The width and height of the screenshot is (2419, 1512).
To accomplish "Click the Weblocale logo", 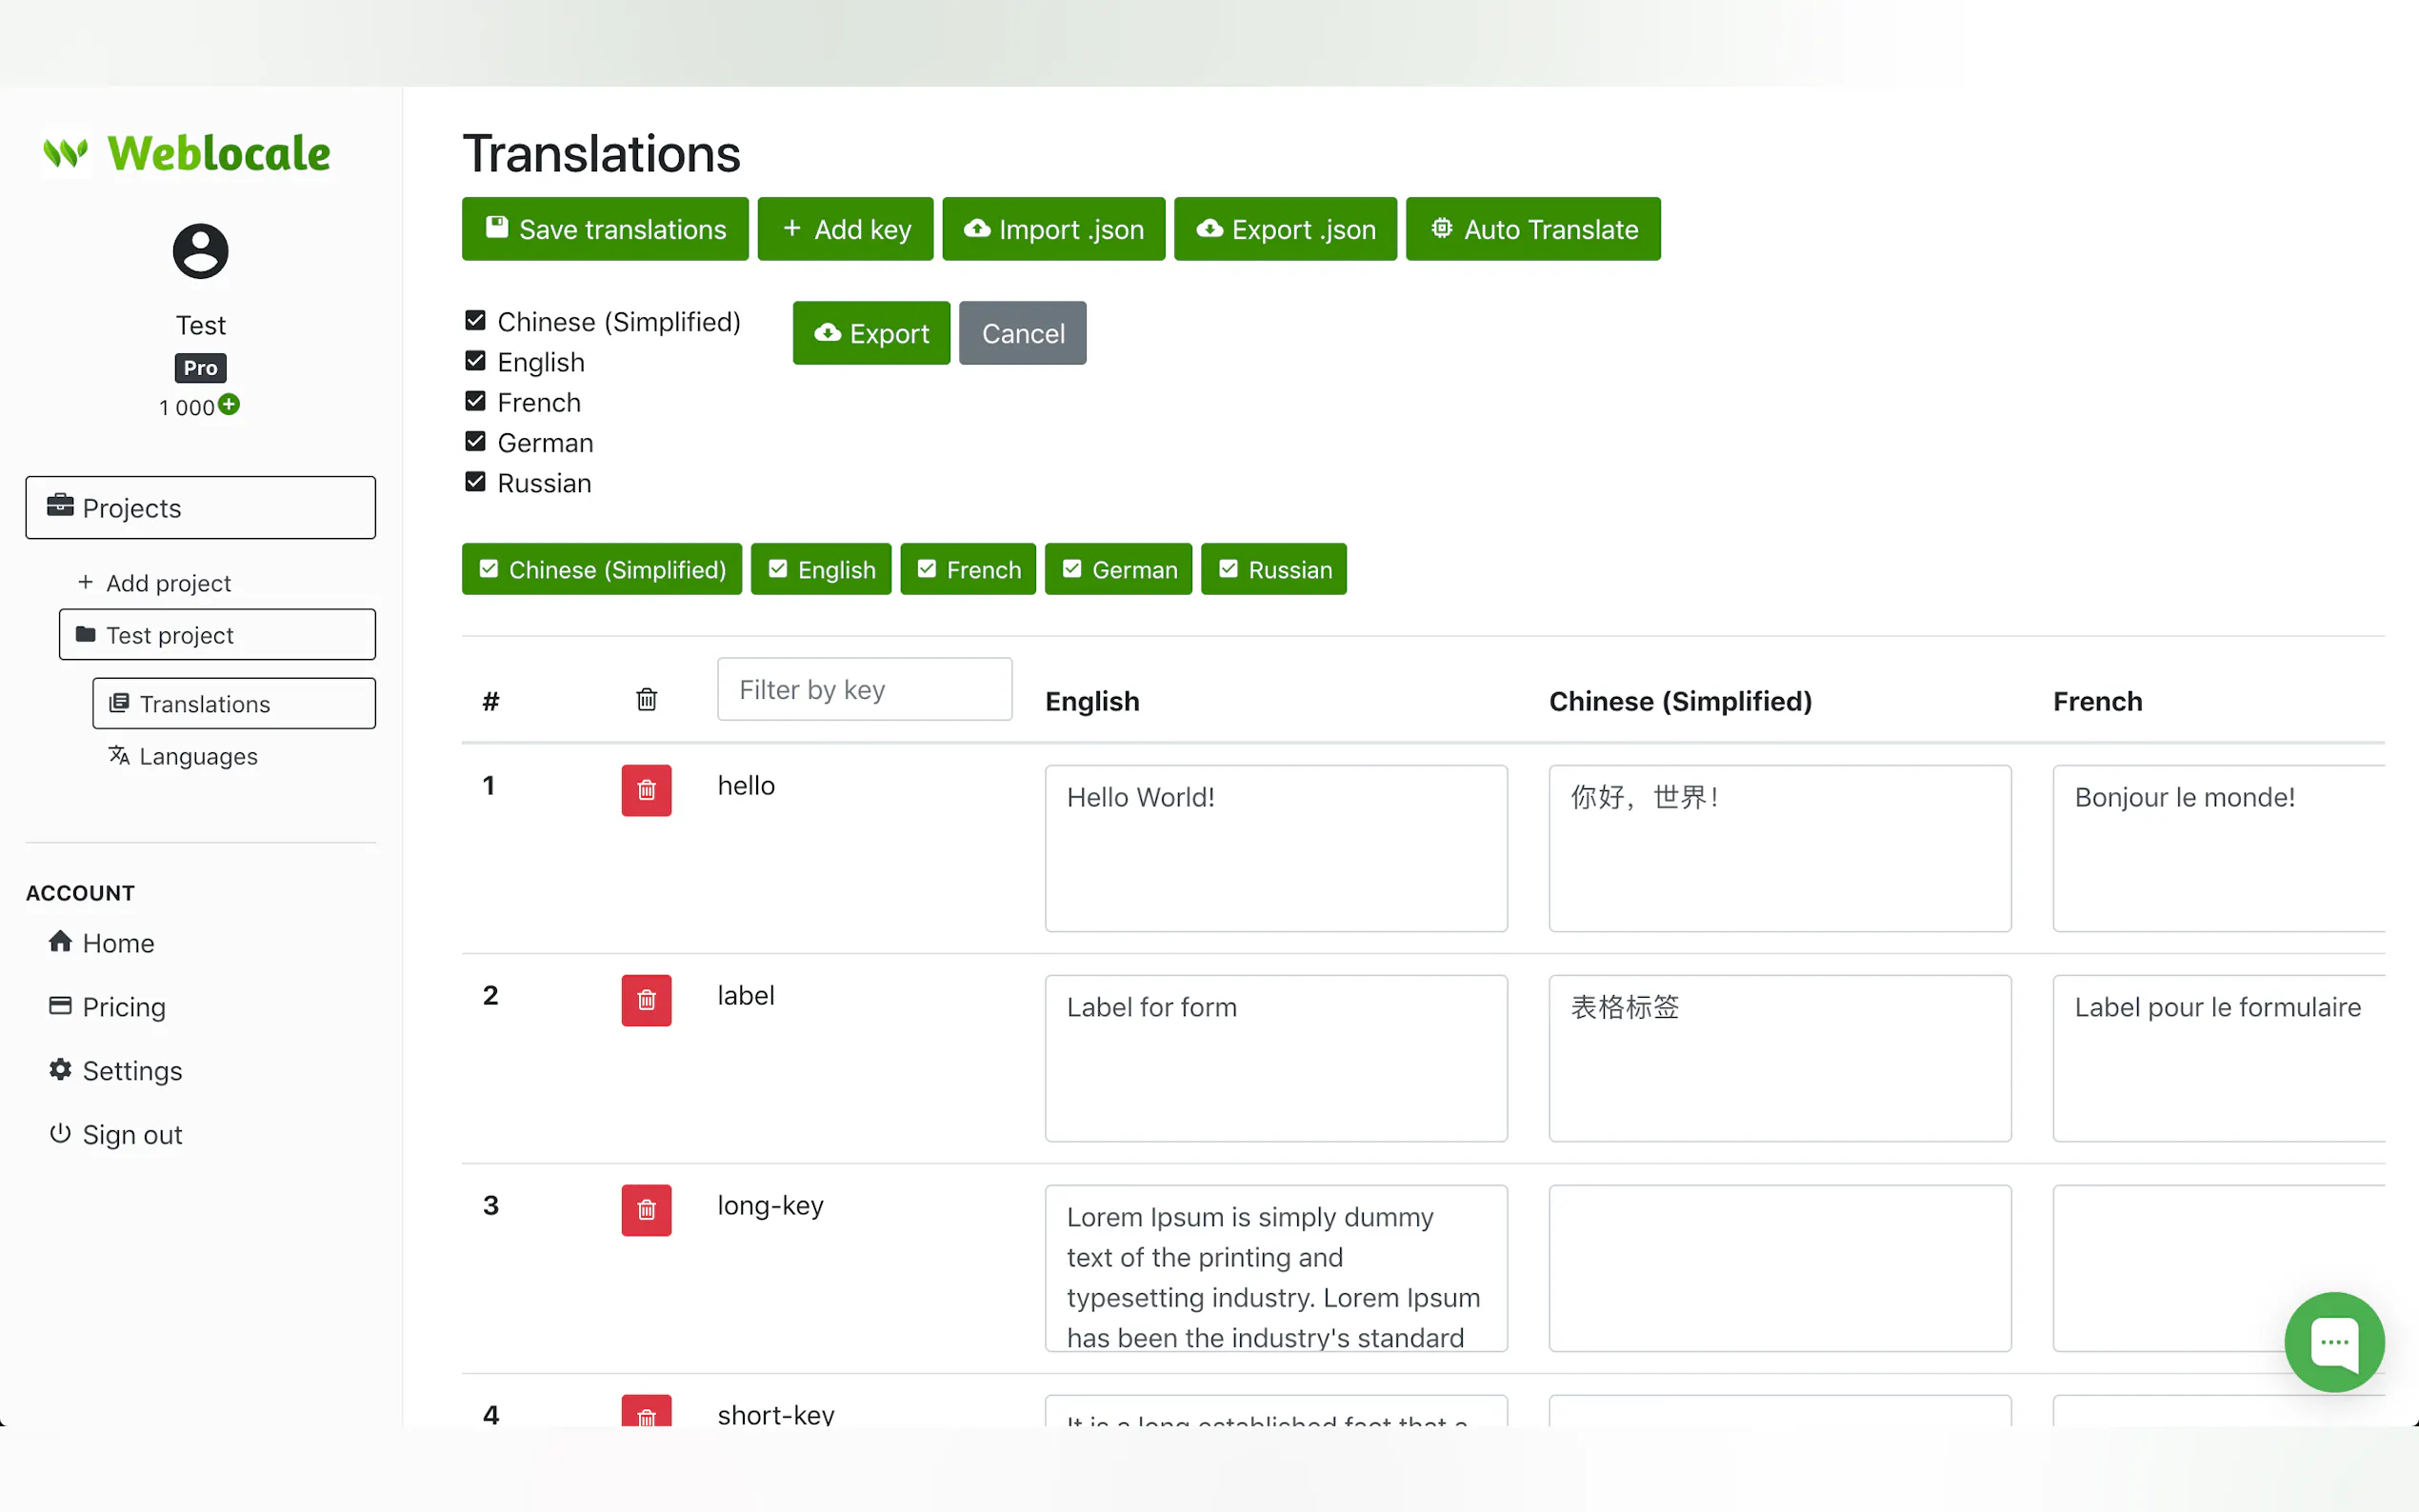I will pyautogui.click(x=187, y=153).
